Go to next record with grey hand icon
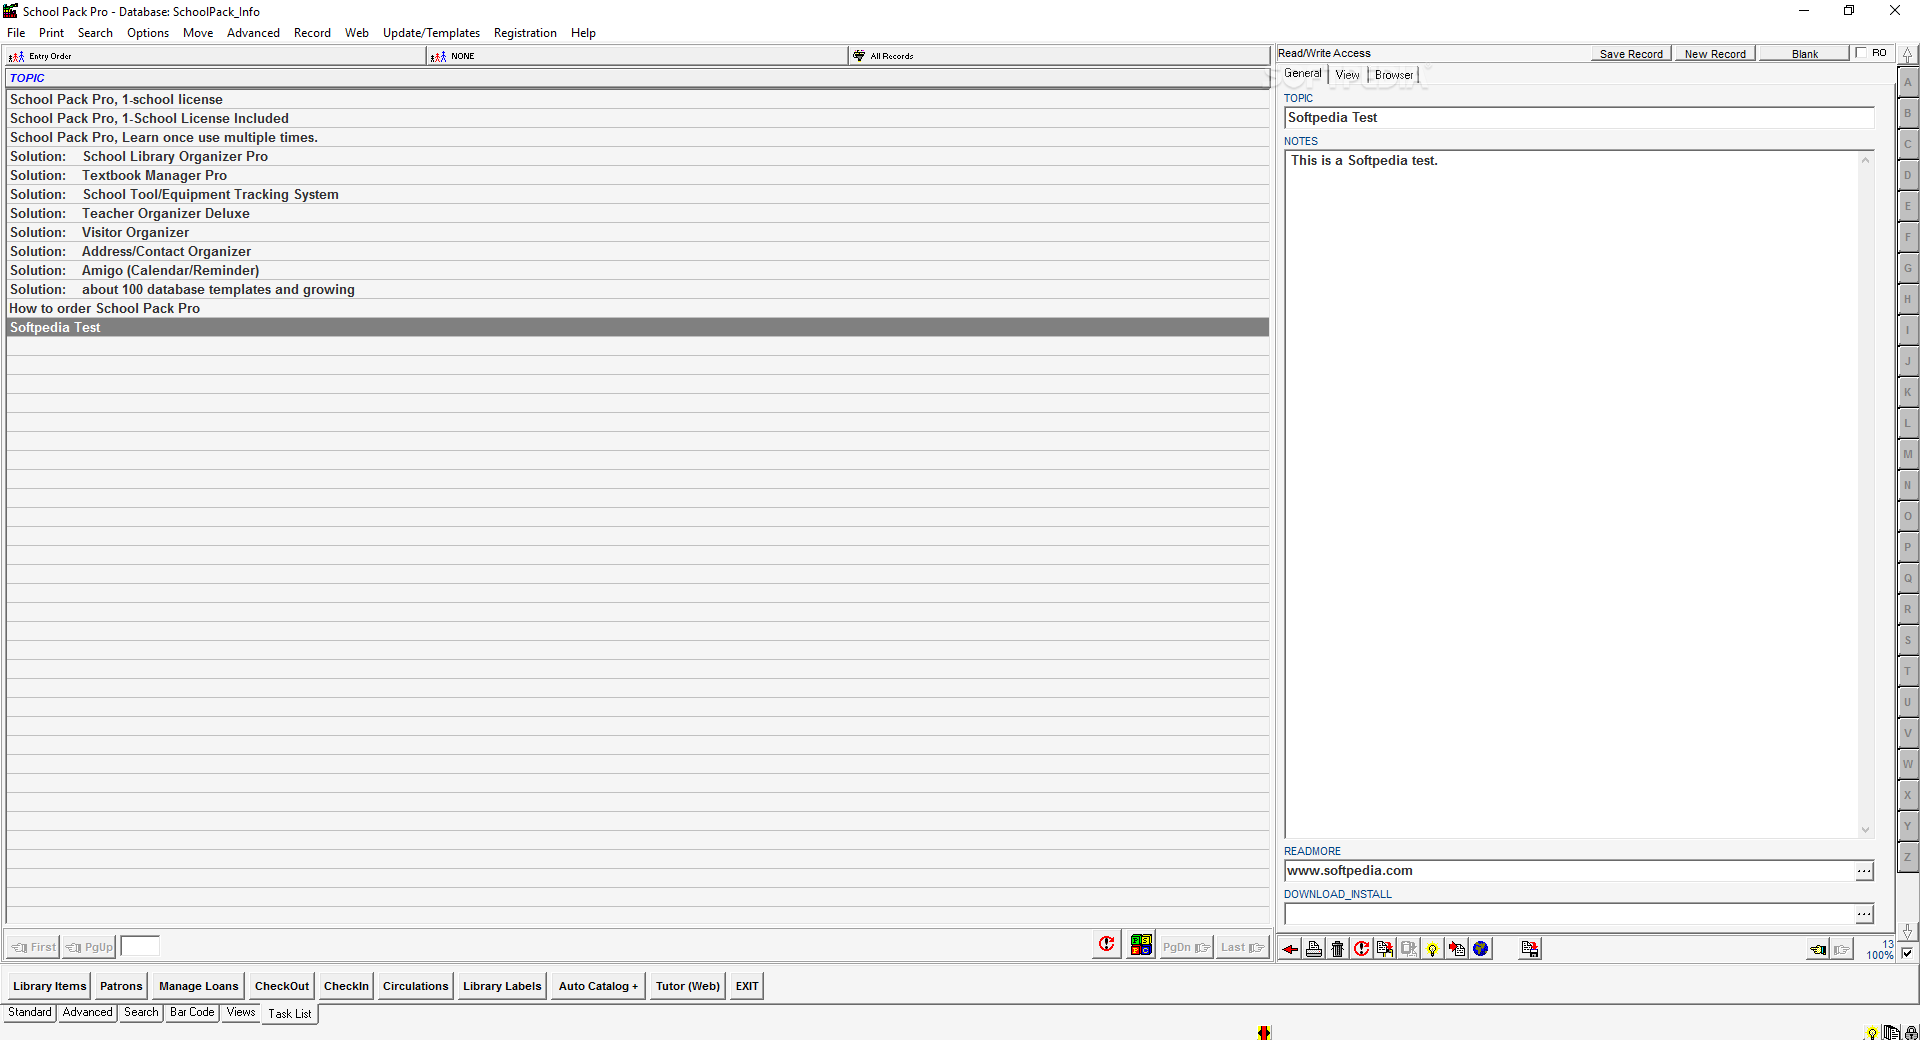The width and height of the screenshot is (1920, 1040). pos(1842,949)
